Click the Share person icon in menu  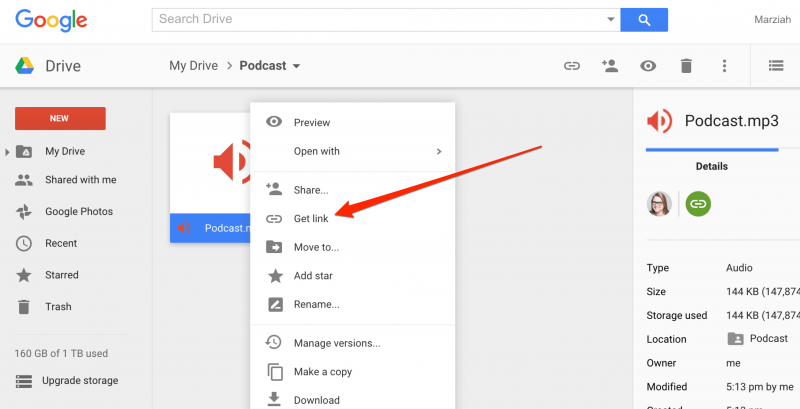tap(274, 189)
